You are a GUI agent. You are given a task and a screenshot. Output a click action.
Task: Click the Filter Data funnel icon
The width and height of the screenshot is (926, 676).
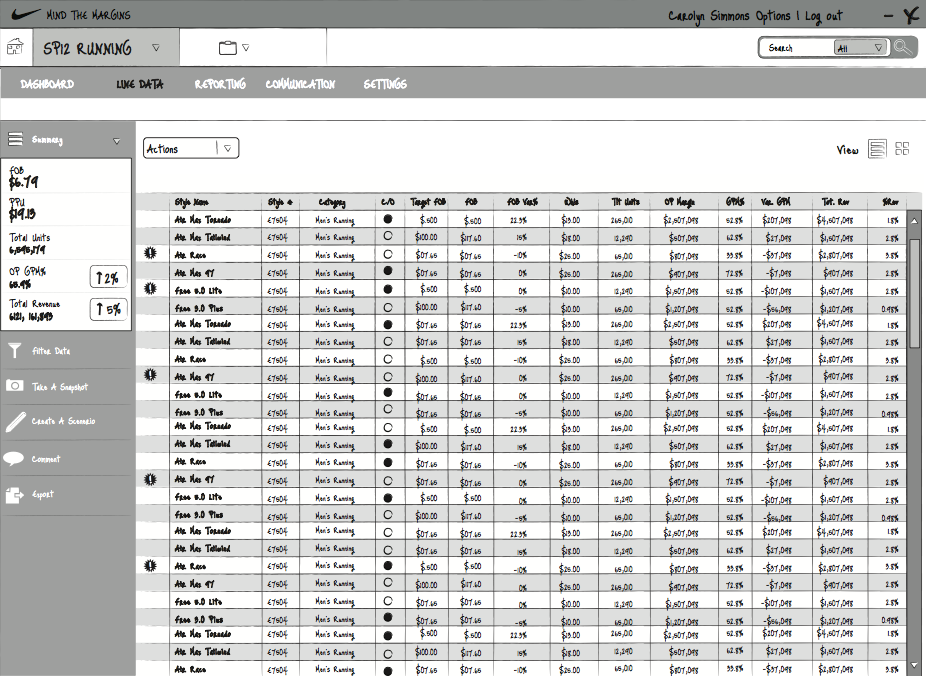coord(15,351)
